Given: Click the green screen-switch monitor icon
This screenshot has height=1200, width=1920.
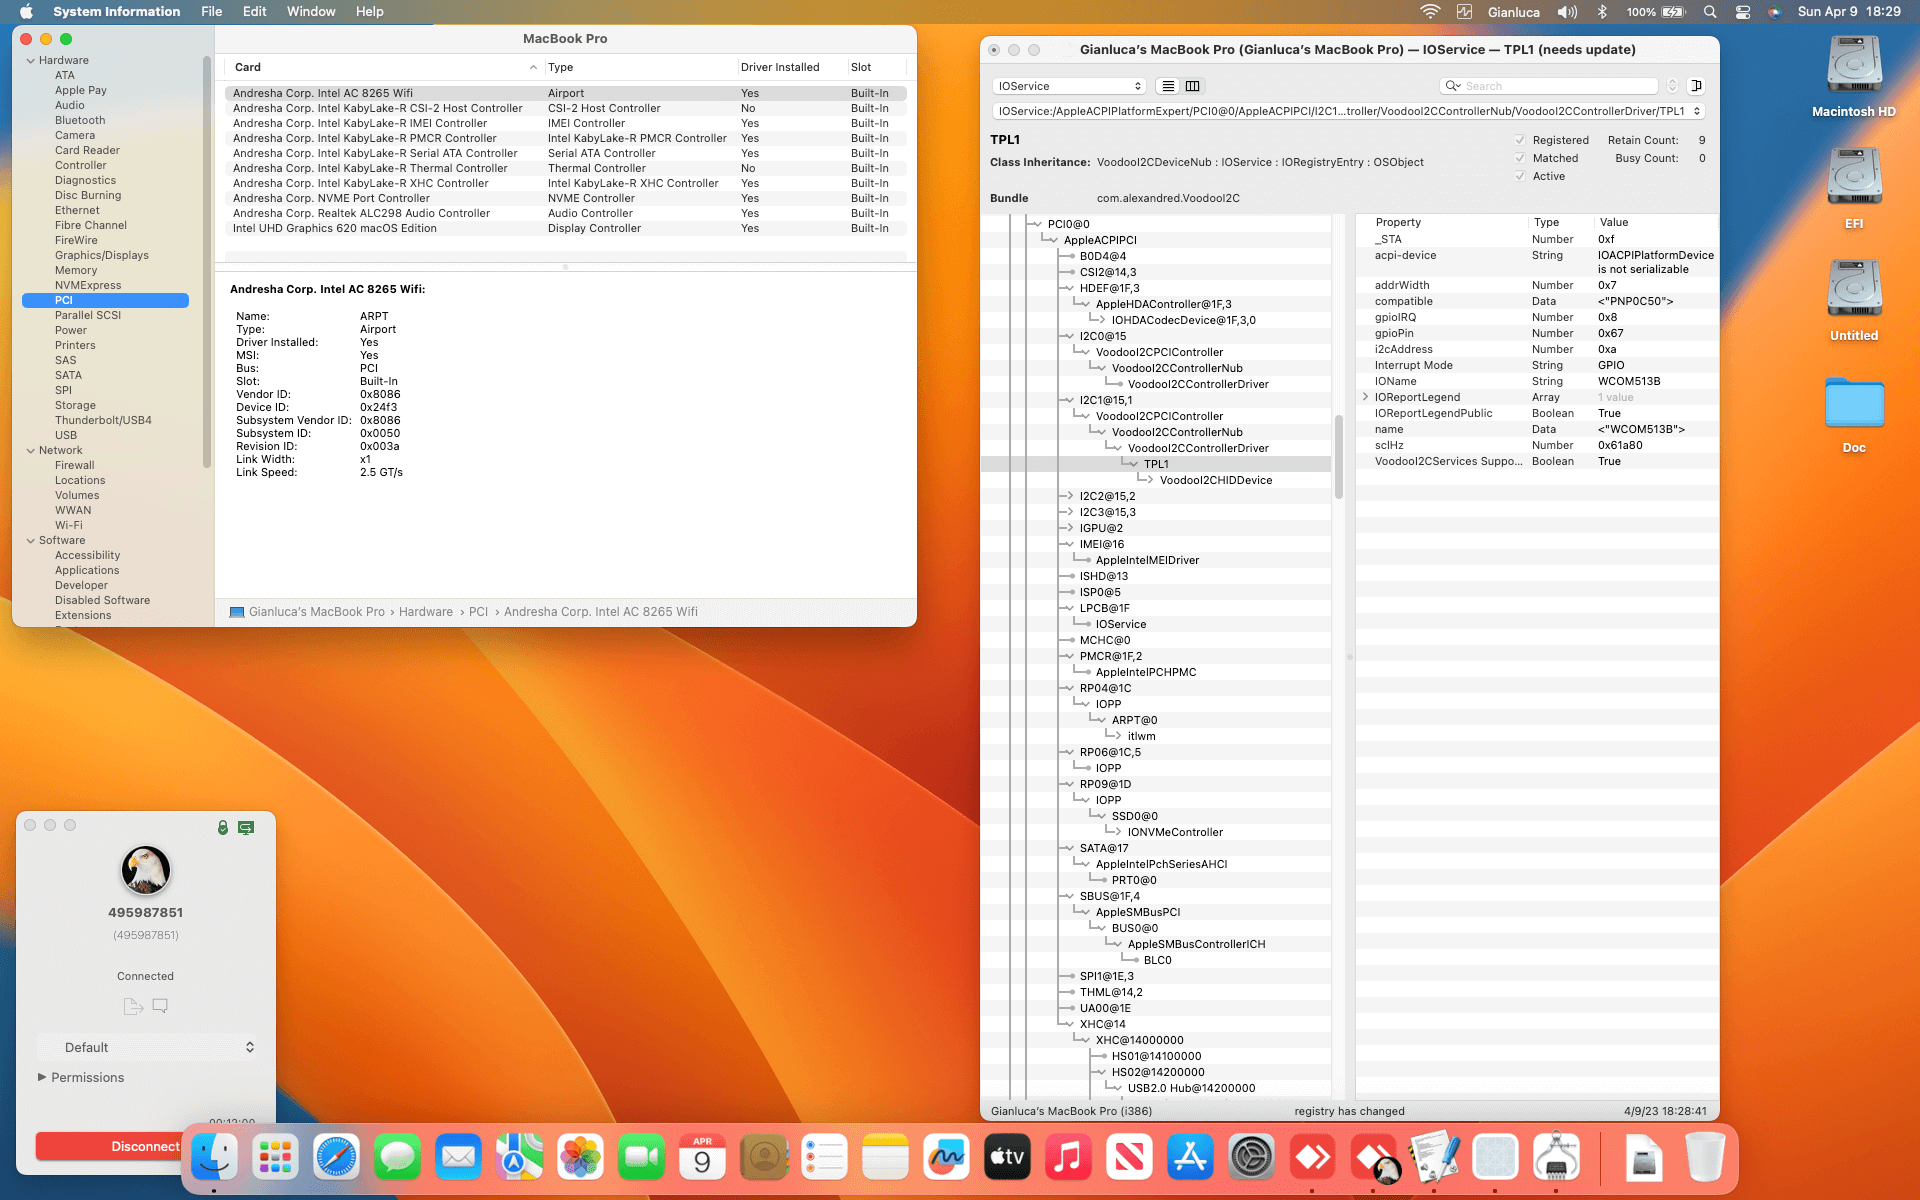Looking at the screenshot, I should pyautogui.click(x=246, y=827).
